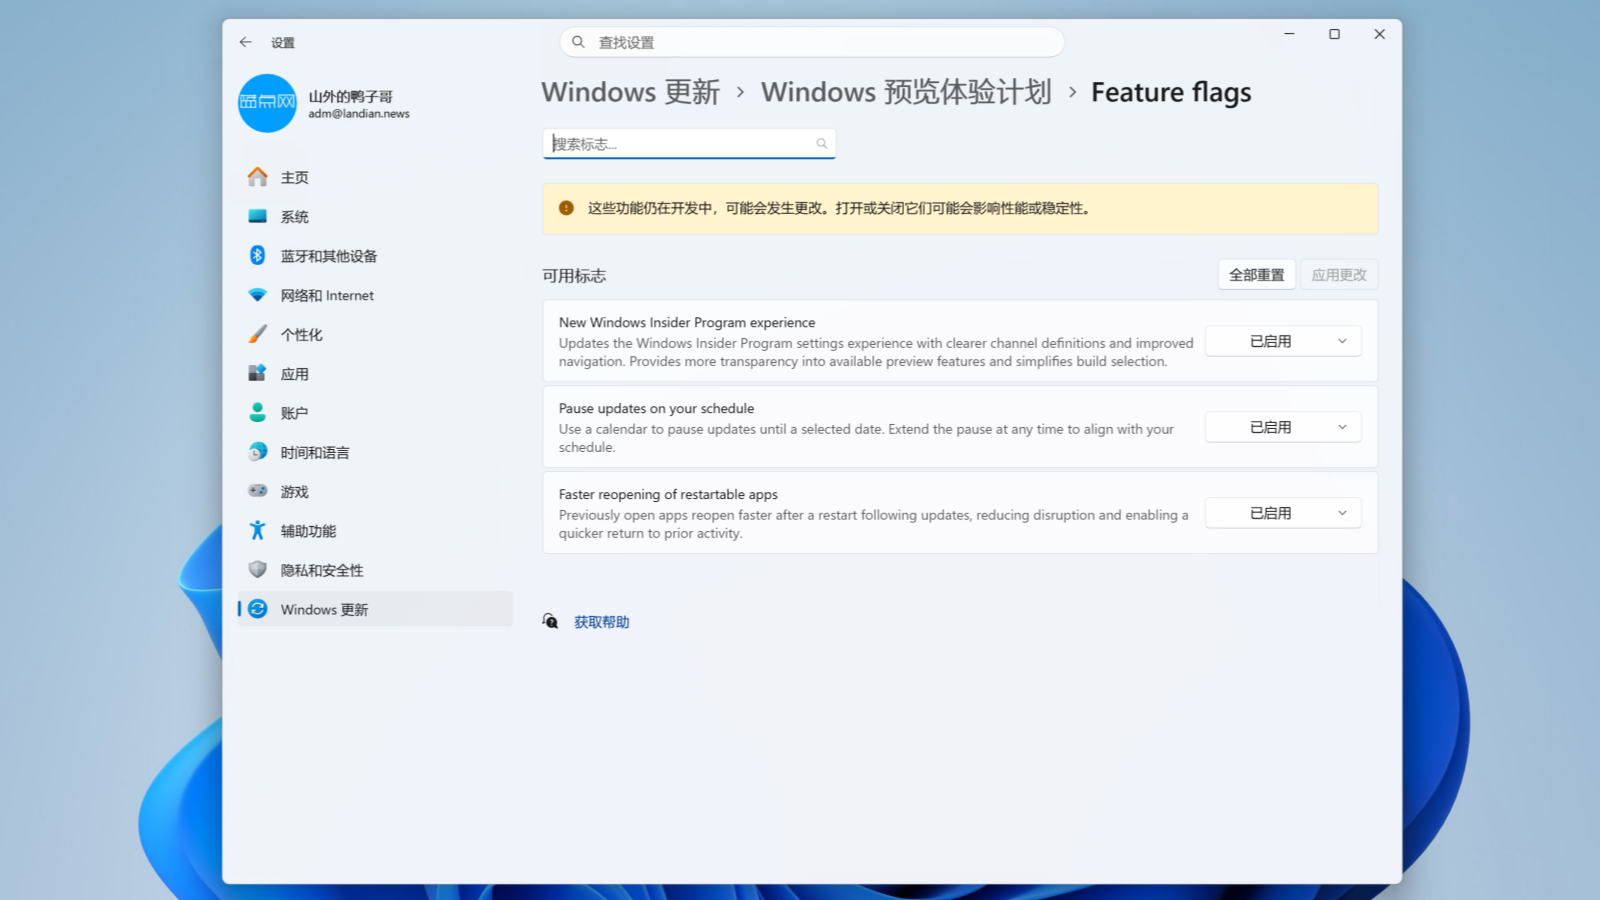This screenshot has width=1600, height=900.
Task: Expand dropdown for New Windows Insider Program experience
Action: click(1283, 341)
